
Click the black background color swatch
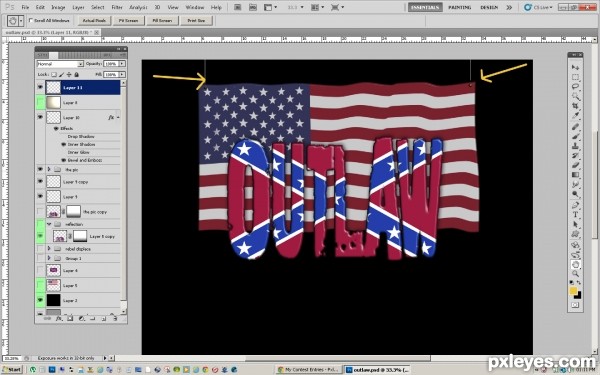579,295
